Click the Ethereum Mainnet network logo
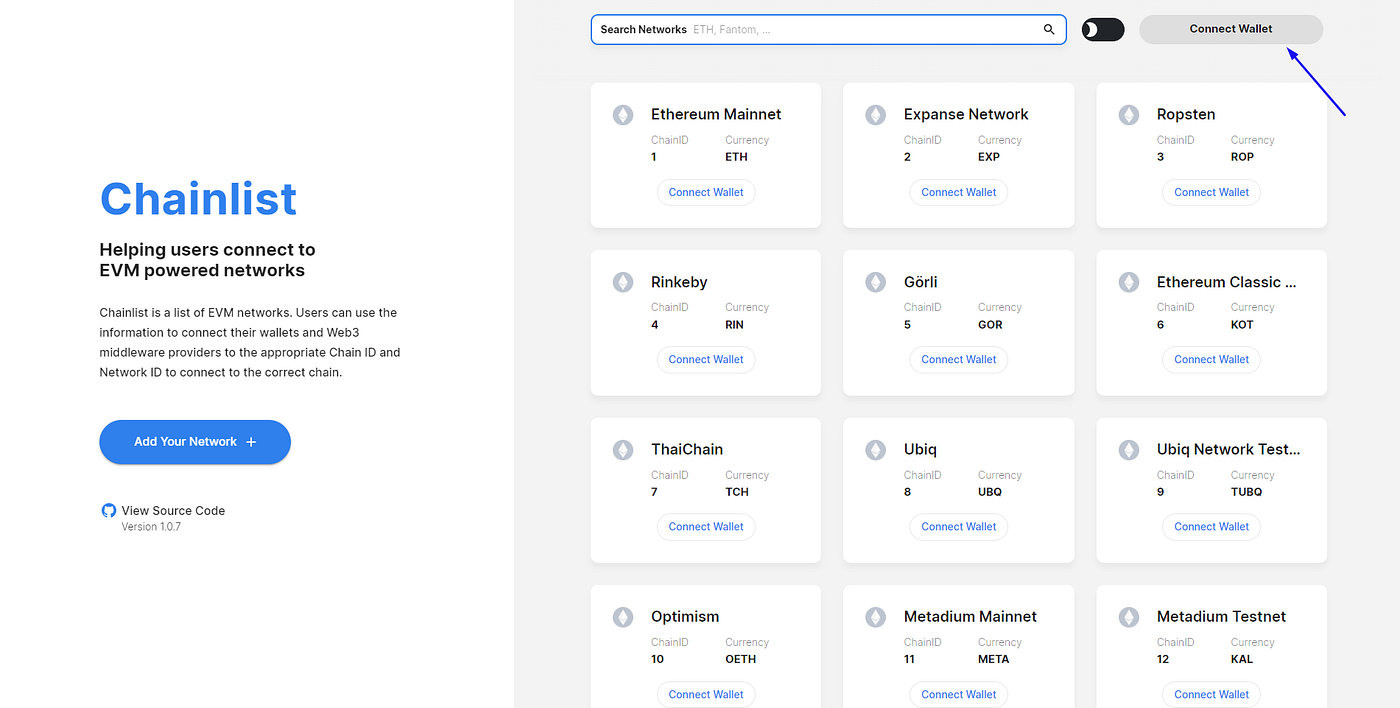 pyautogui.click(x=623, y=115)
